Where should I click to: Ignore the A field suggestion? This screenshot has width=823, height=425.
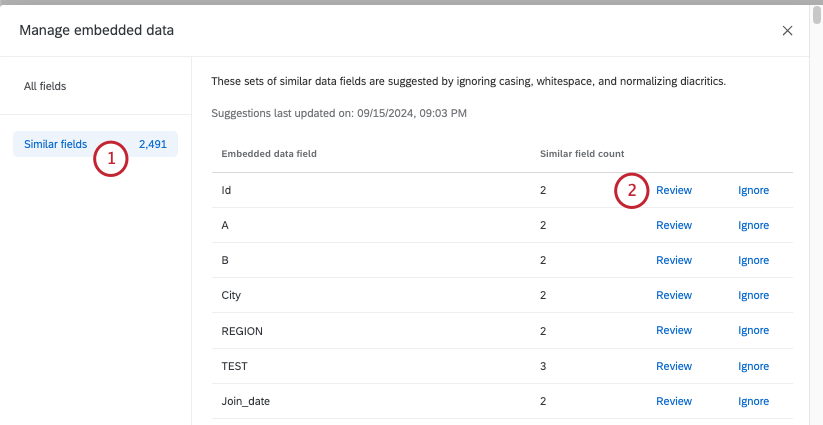click(x=753, y=225)
